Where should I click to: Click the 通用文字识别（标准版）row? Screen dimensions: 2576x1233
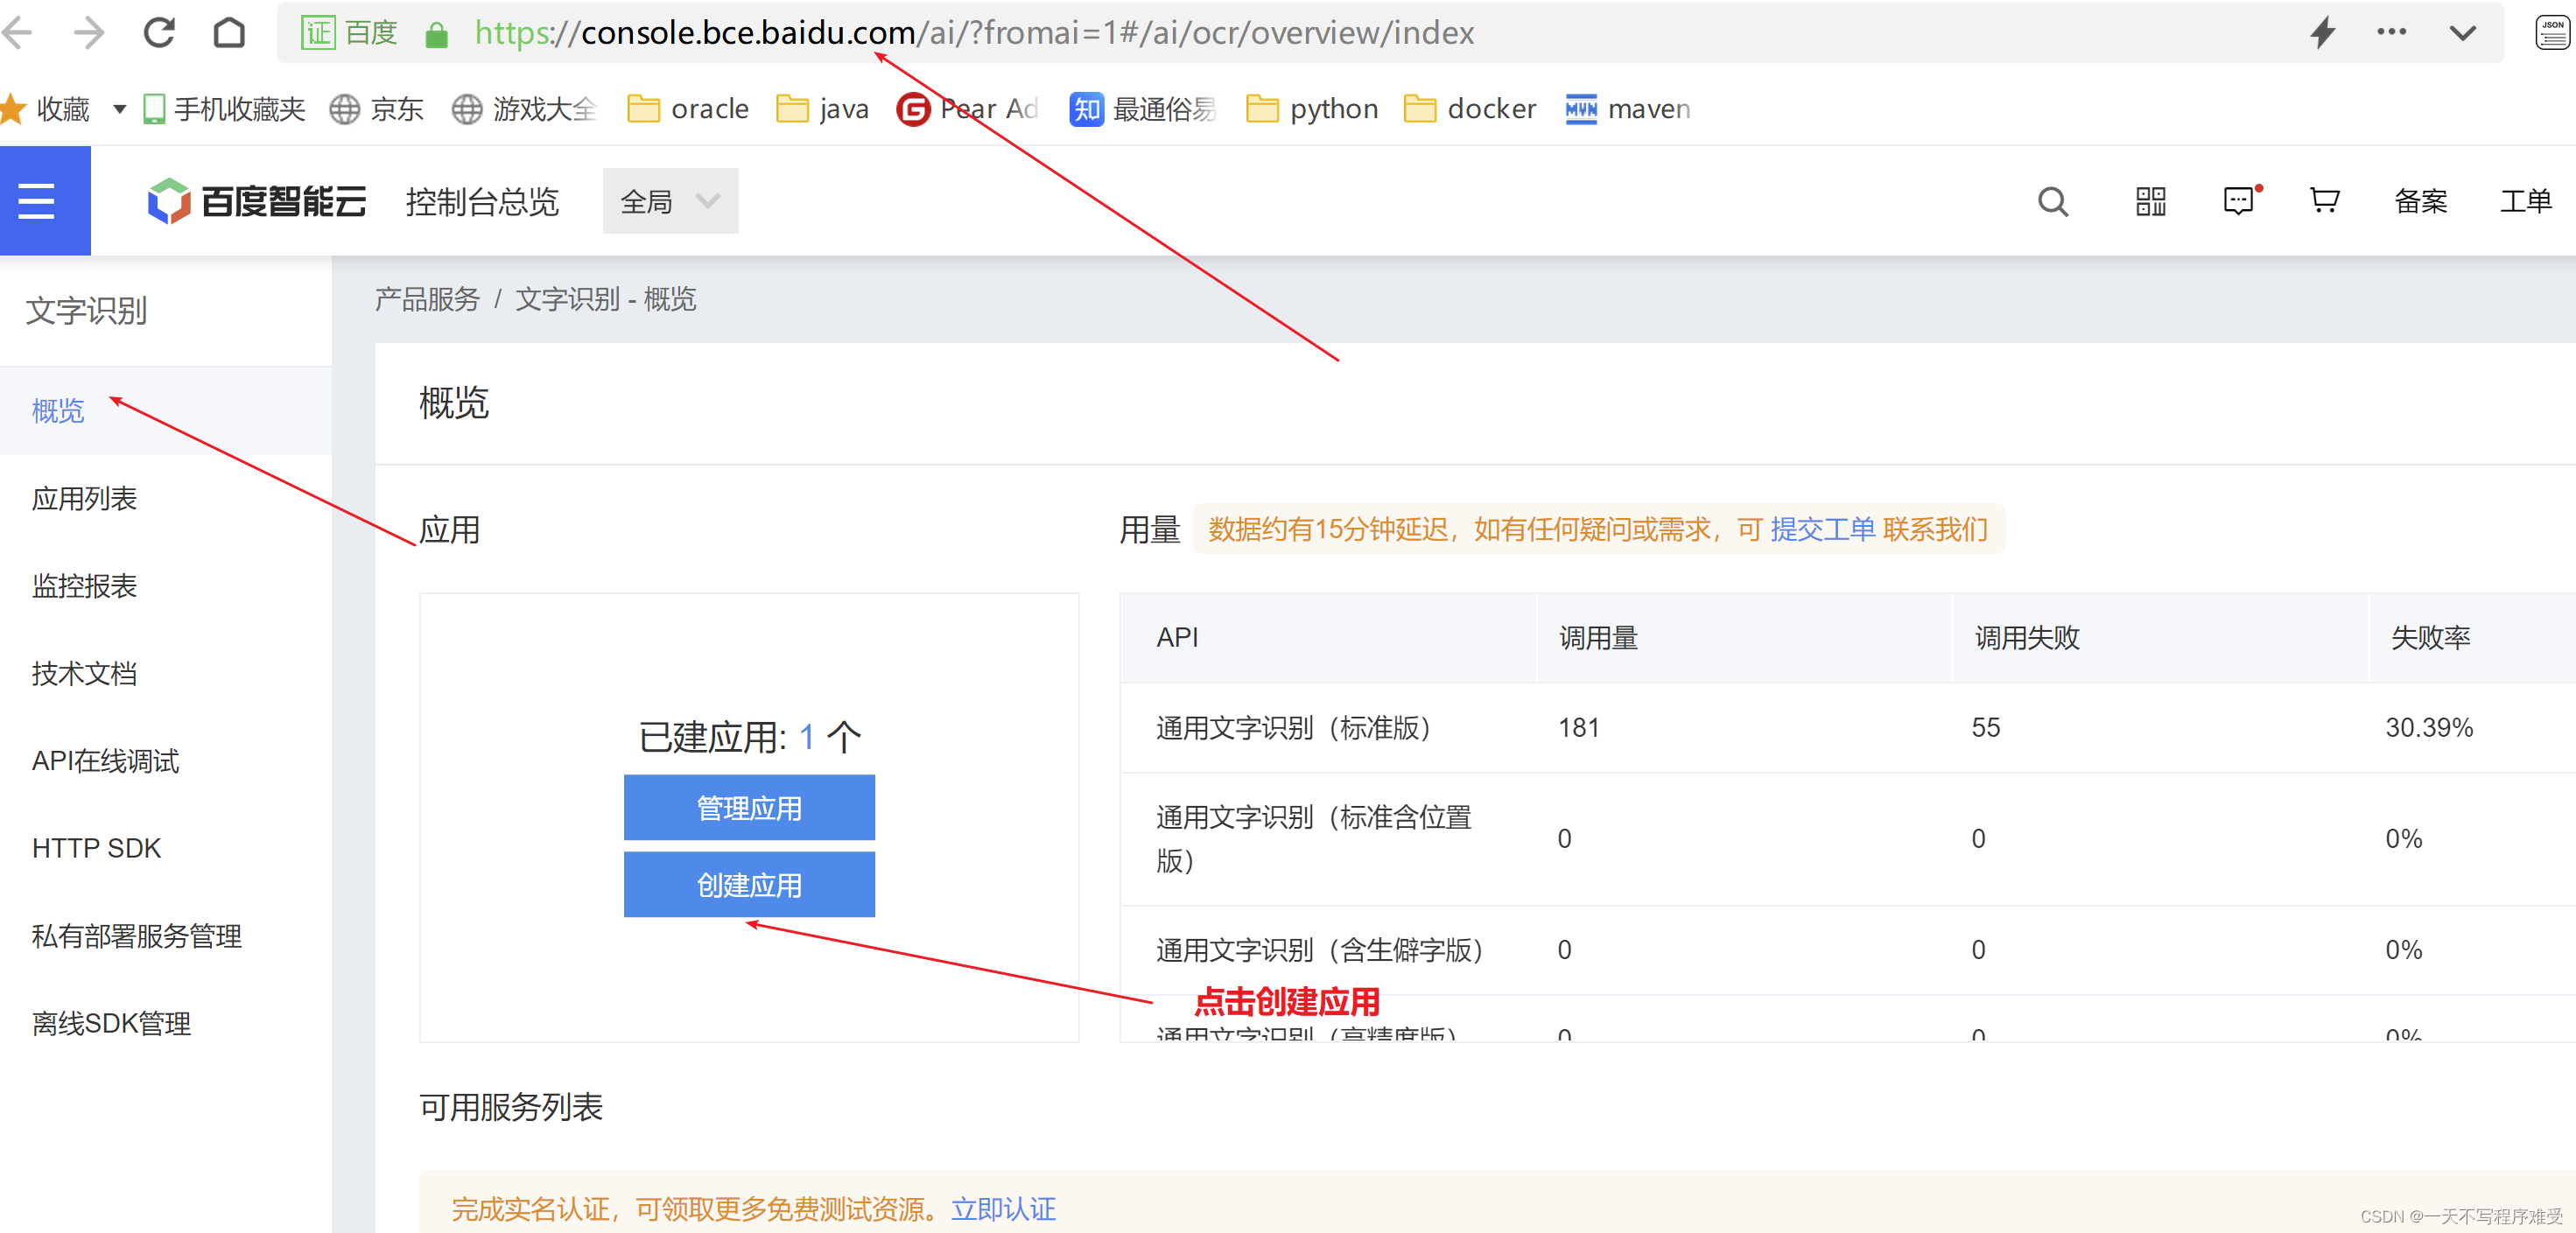1847,728
